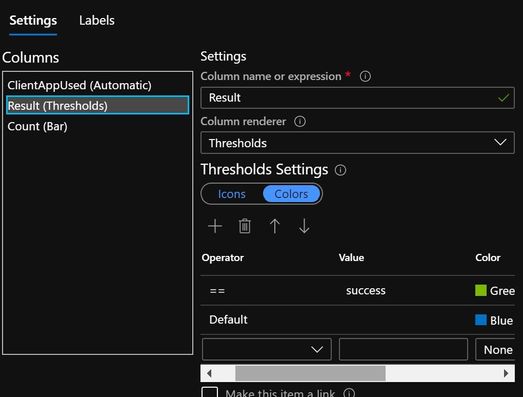Click the green color swatch
Viewport: 523px width, 397px height.
pyautogui.click(x=481, y=290)
